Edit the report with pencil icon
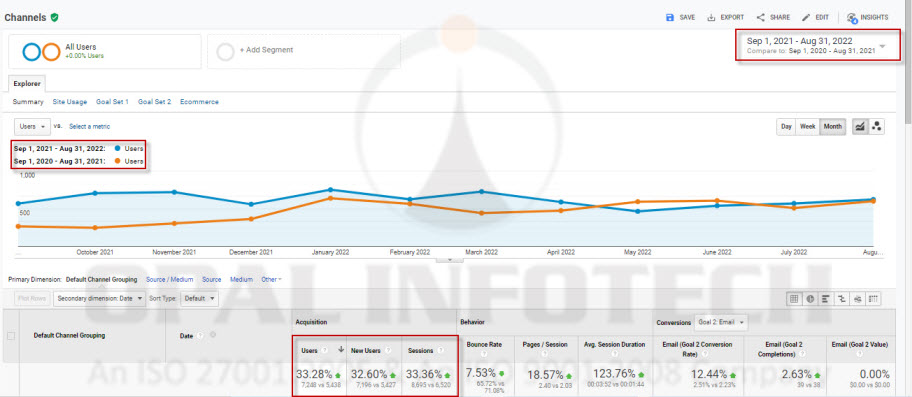This screenshot has width=912, height=397. pos(815,17)
